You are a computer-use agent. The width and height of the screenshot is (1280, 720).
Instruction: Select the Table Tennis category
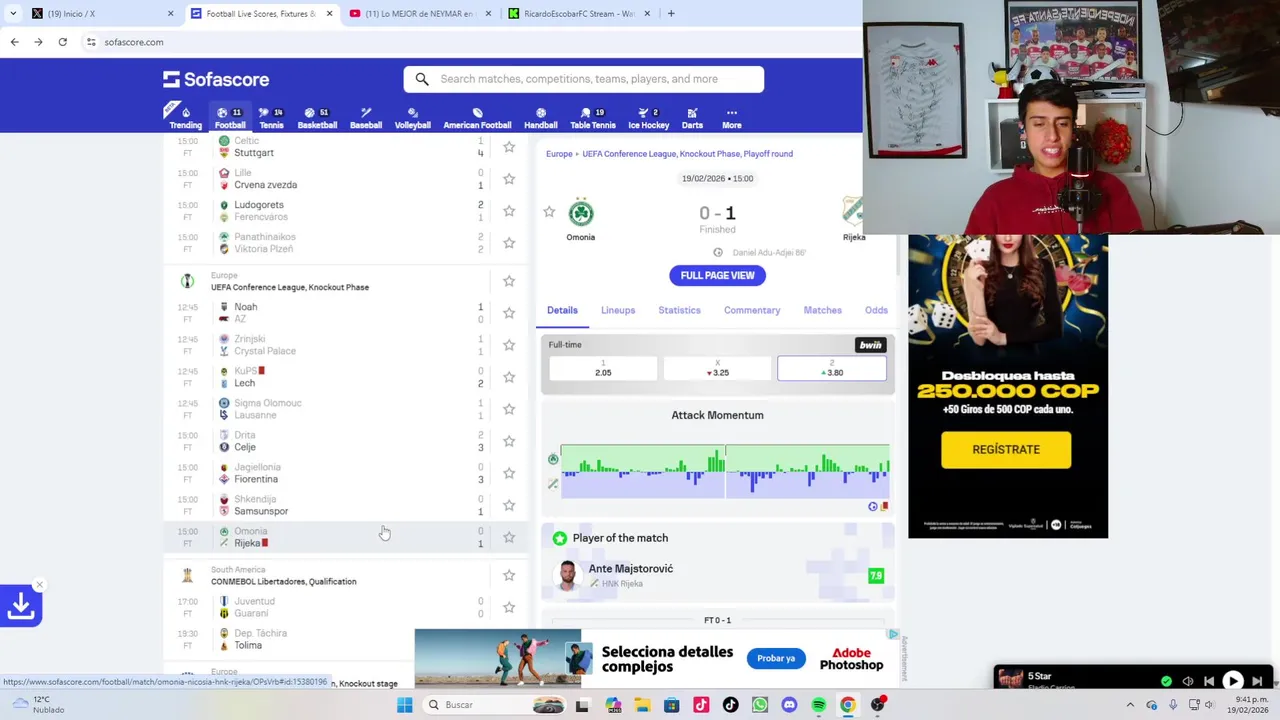point(593,118)
